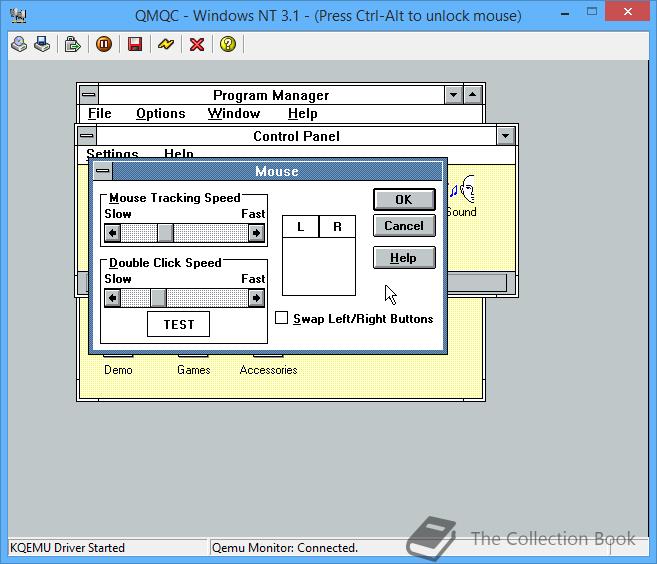Maximize Program Manager with its up arrow
Viewport: 657px width, 564px height.
click(x=473, y=95)
